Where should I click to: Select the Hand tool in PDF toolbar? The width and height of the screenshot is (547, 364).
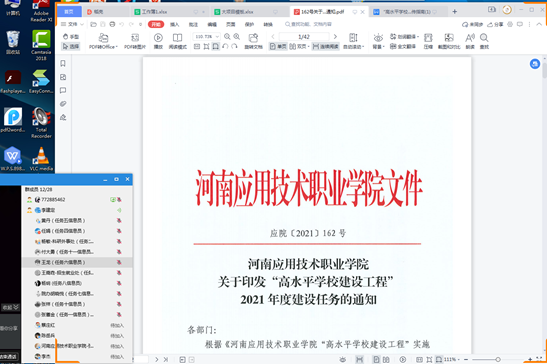(70, 37)
